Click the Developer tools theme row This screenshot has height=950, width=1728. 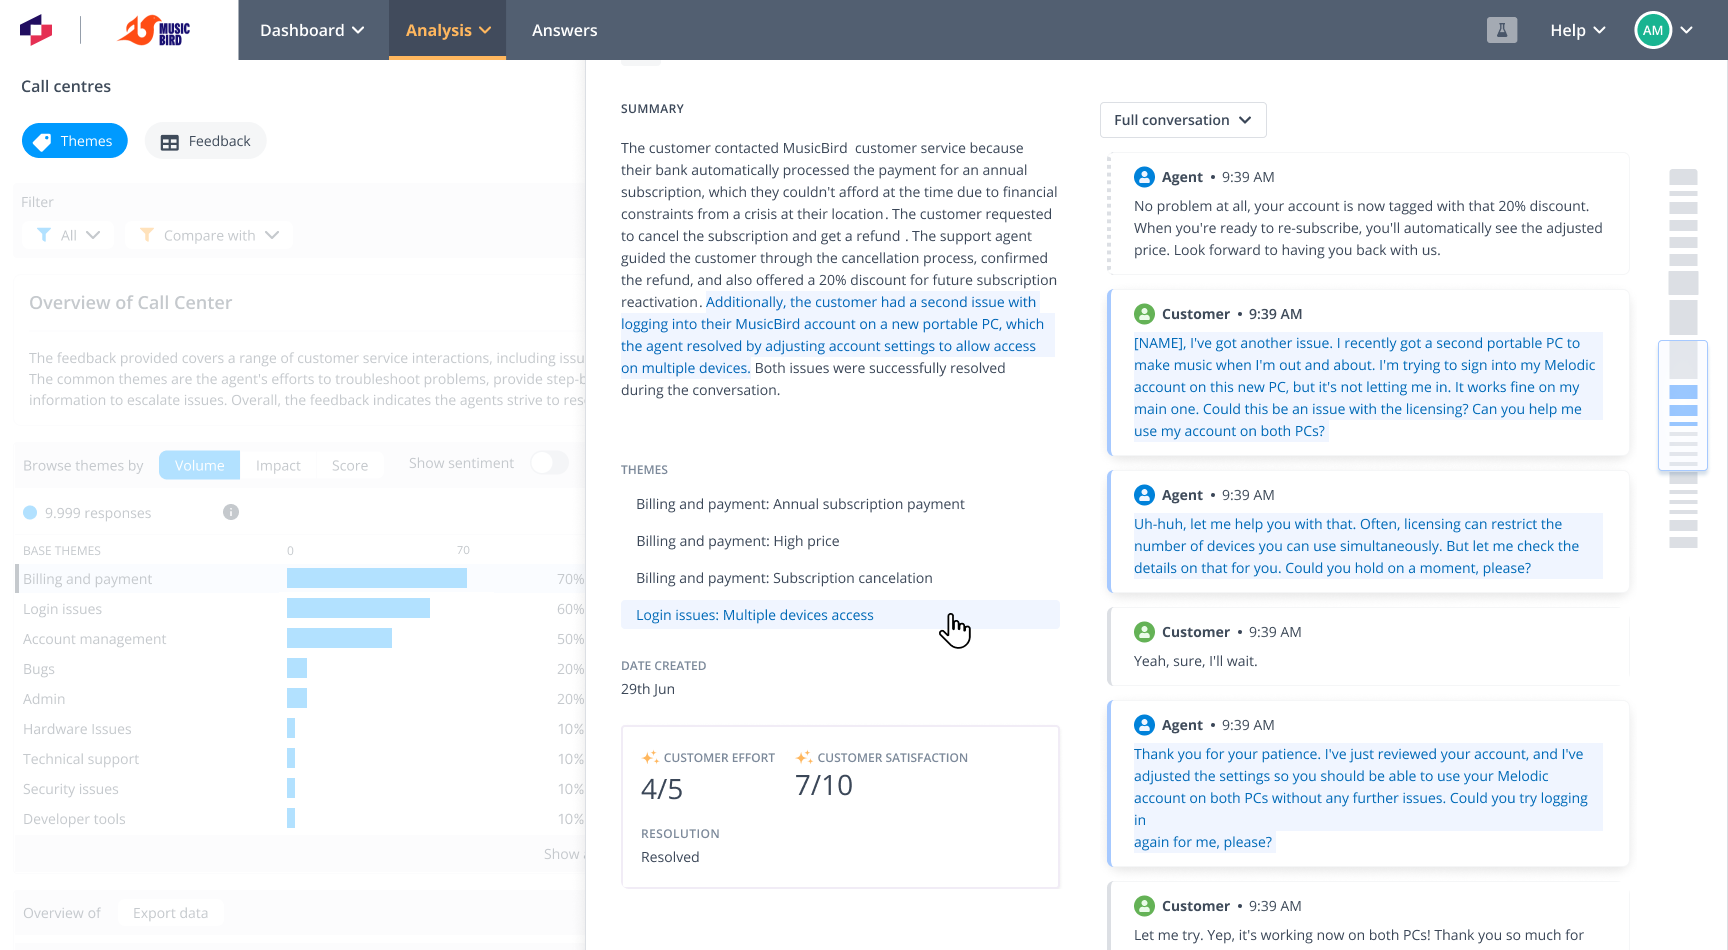[x=300, y=819]
